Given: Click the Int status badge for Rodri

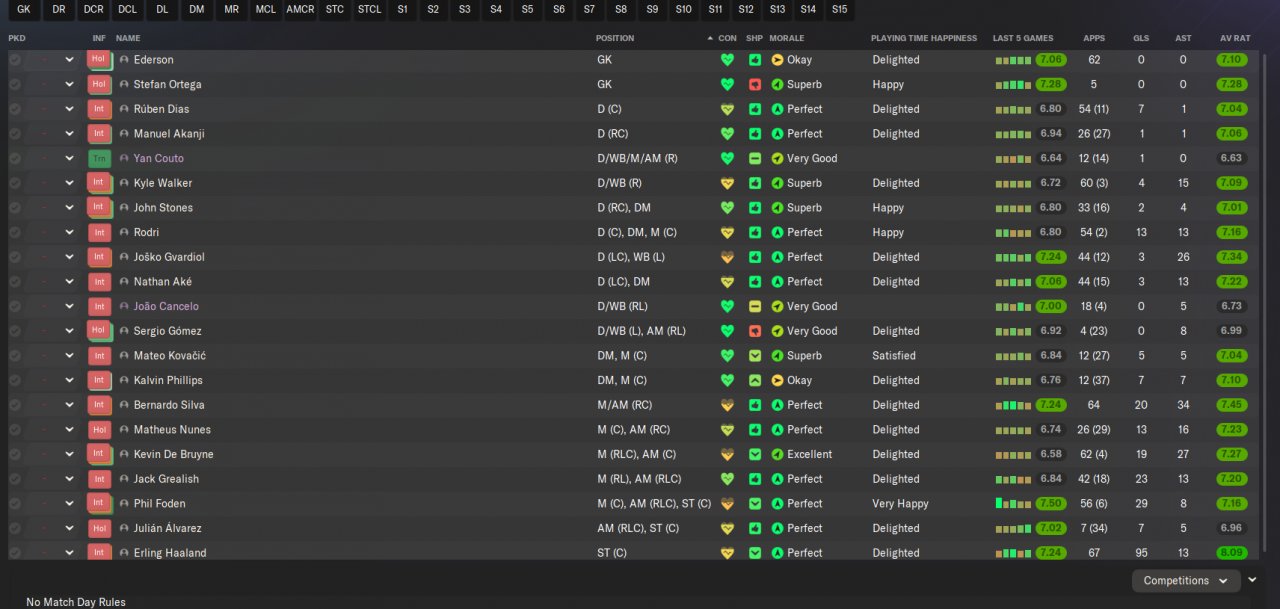Looking at the screenshot, I should [x=99, y=232].
